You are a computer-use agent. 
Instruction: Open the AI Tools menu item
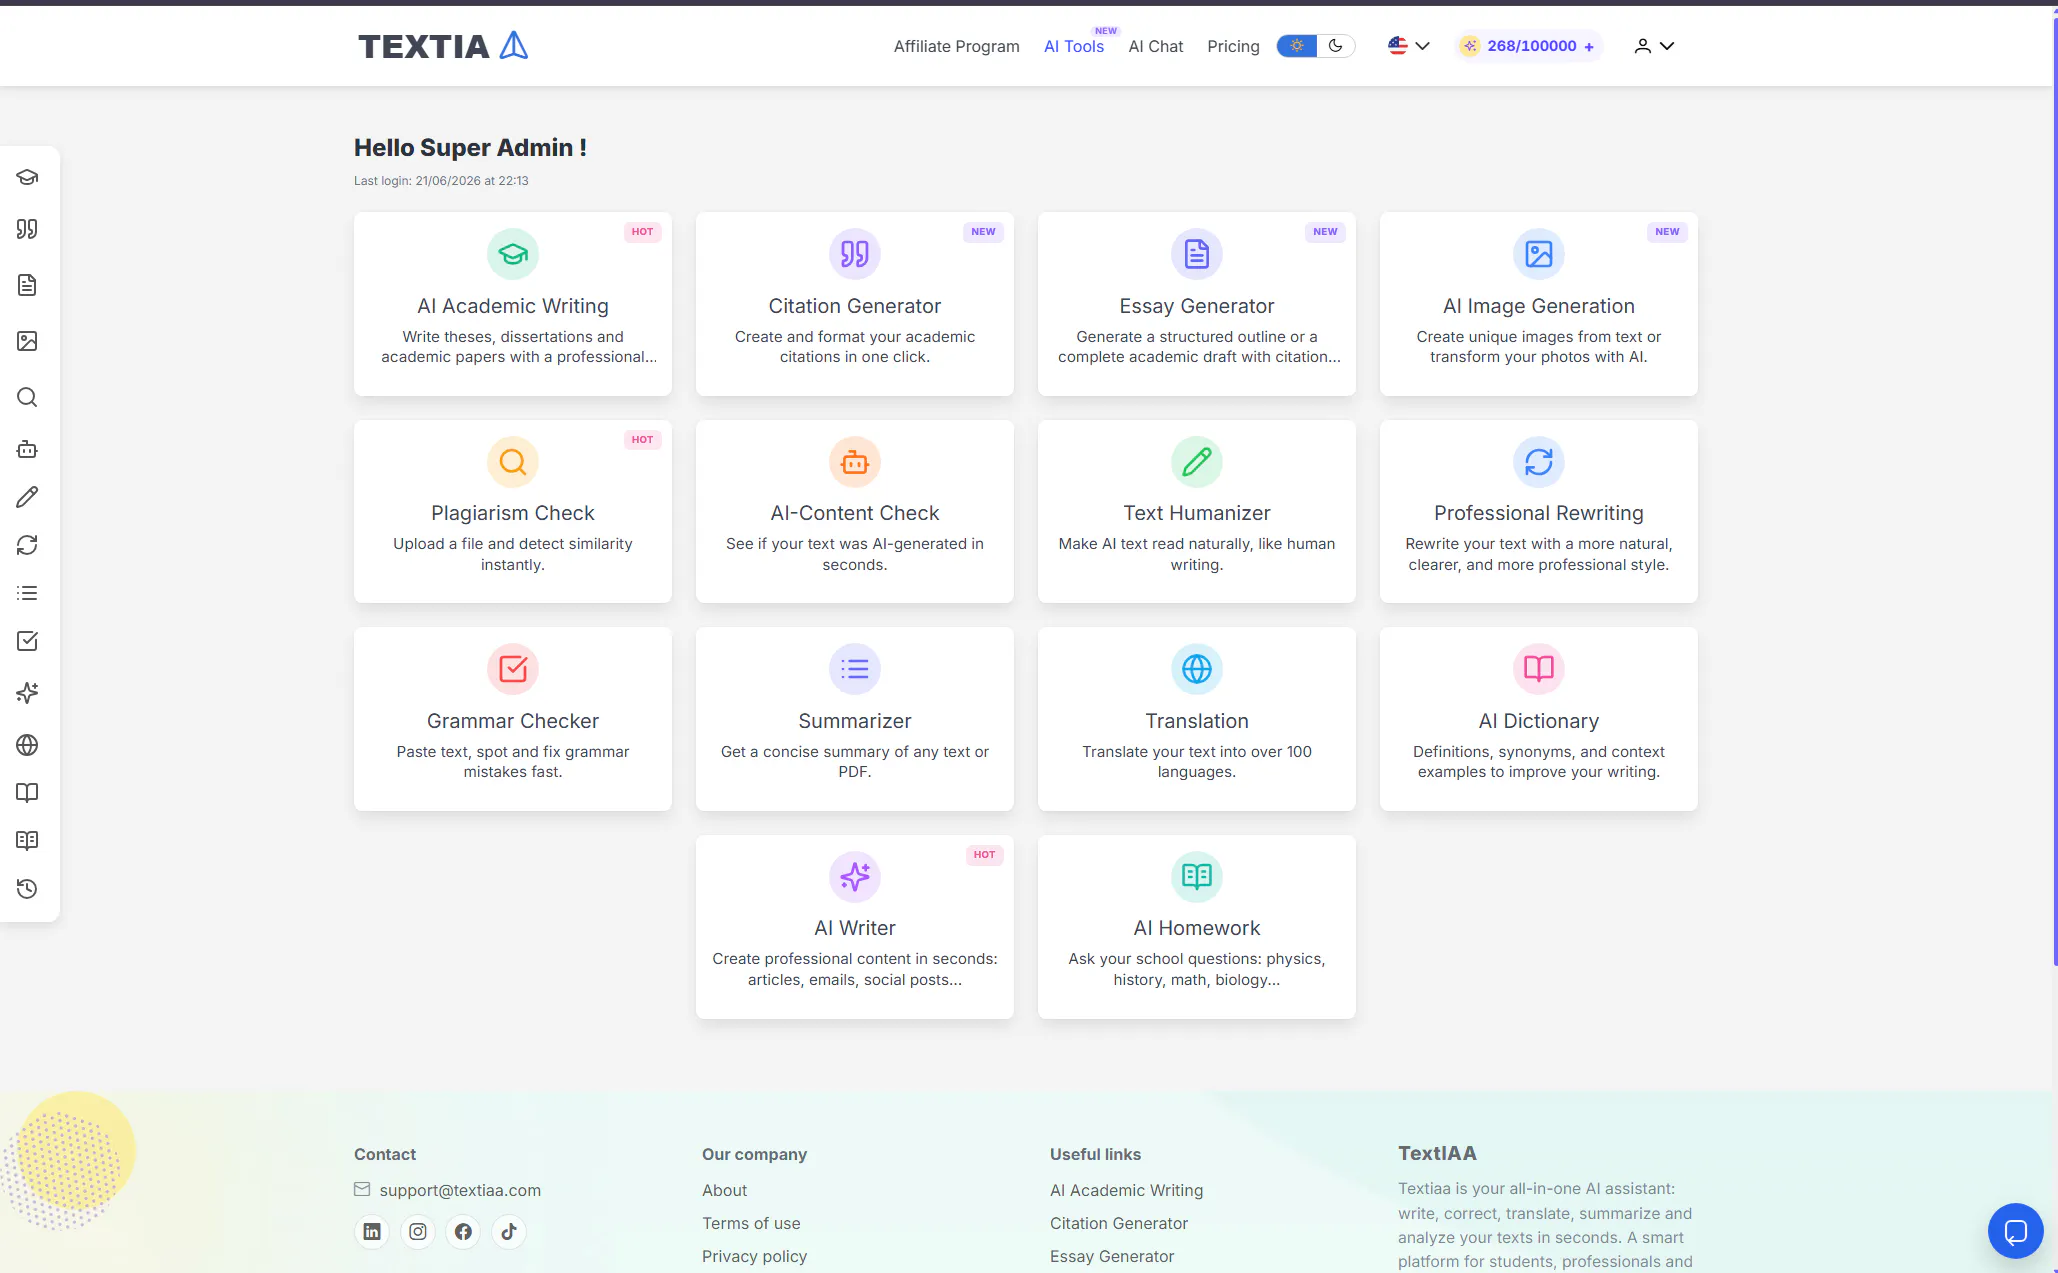(x=1074, y=46)
